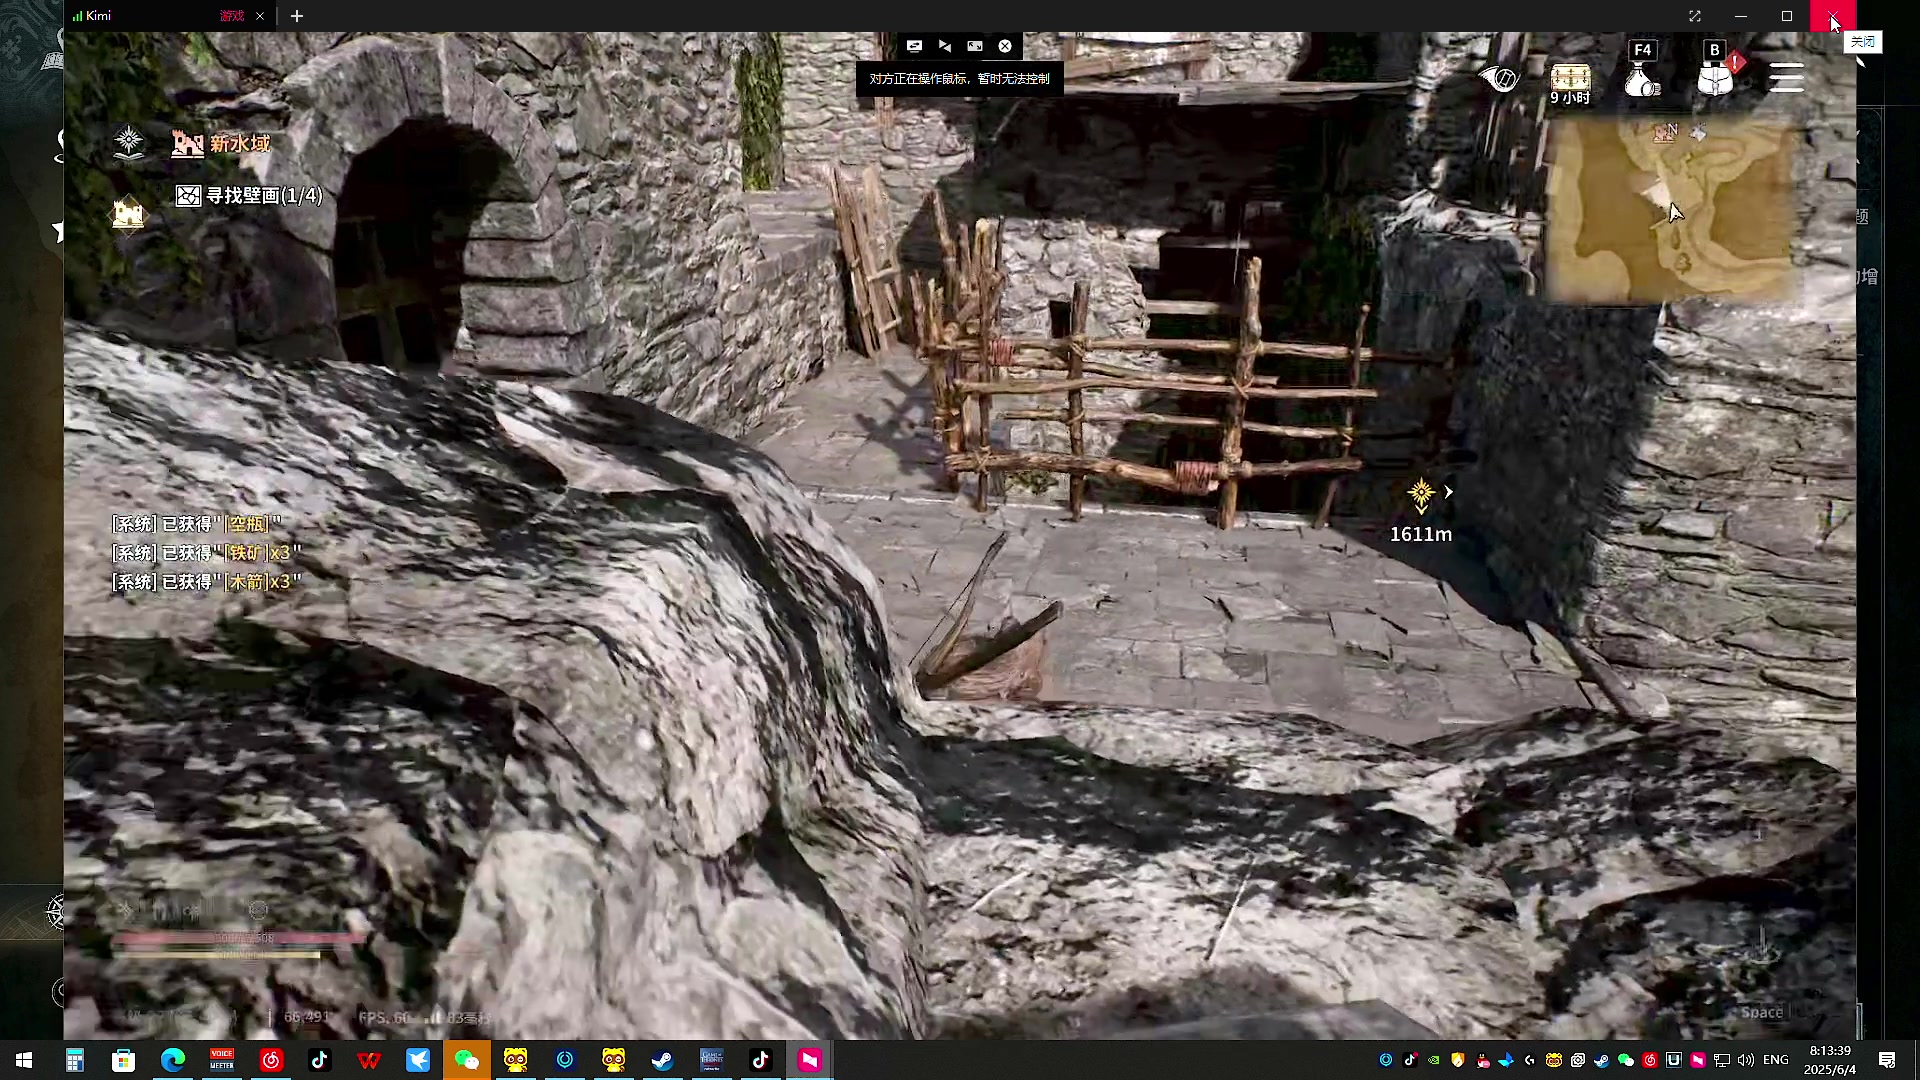Click the arrow right of the waypoint marker

pos(1448,492)
